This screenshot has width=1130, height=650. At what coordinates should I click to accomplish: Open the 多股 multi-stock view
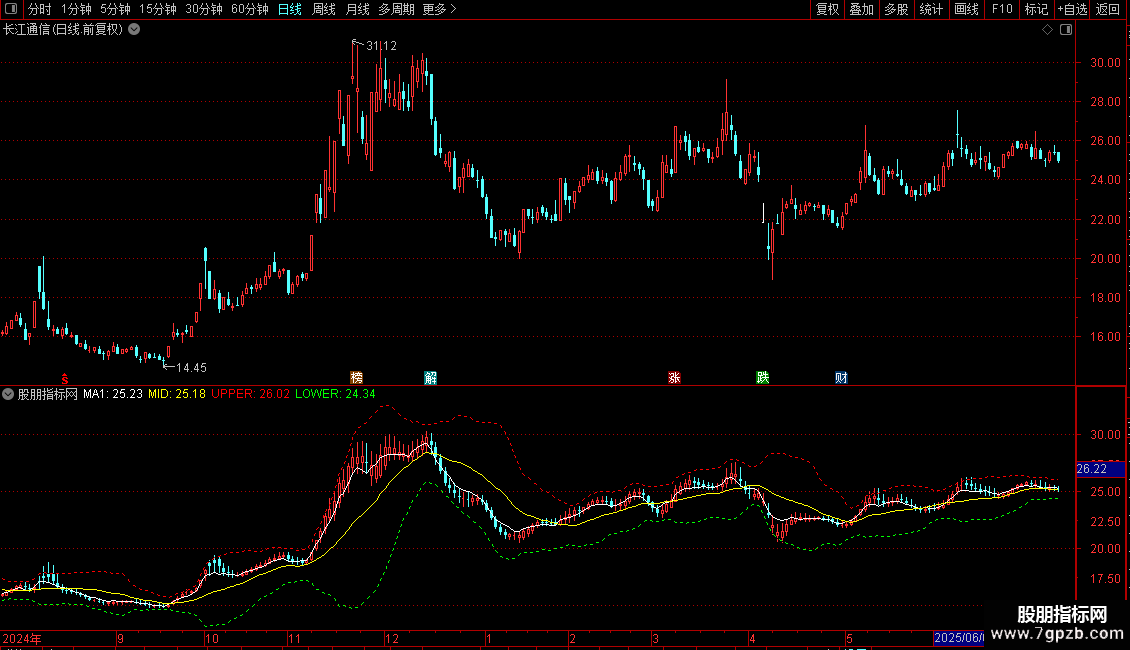[x=896, y=9]
